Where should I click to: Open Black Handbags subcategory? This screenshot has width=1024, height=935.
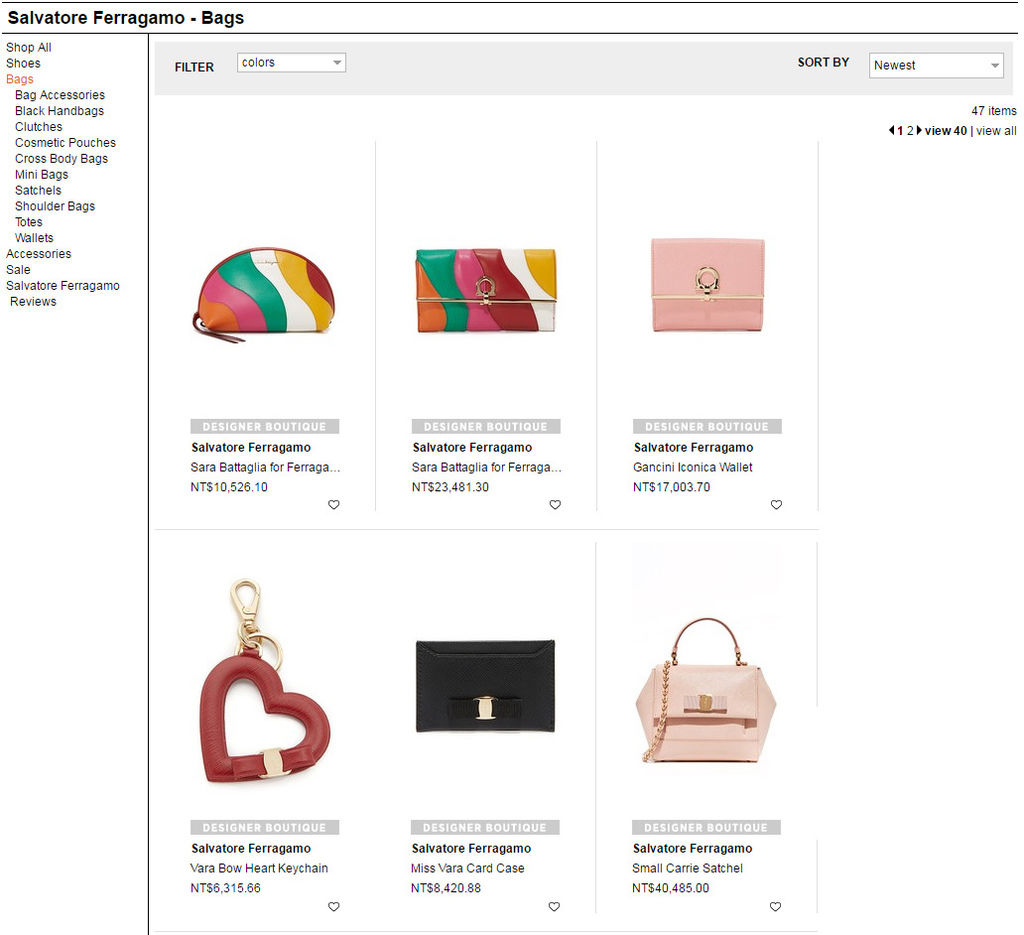click(x=59, y=111)
